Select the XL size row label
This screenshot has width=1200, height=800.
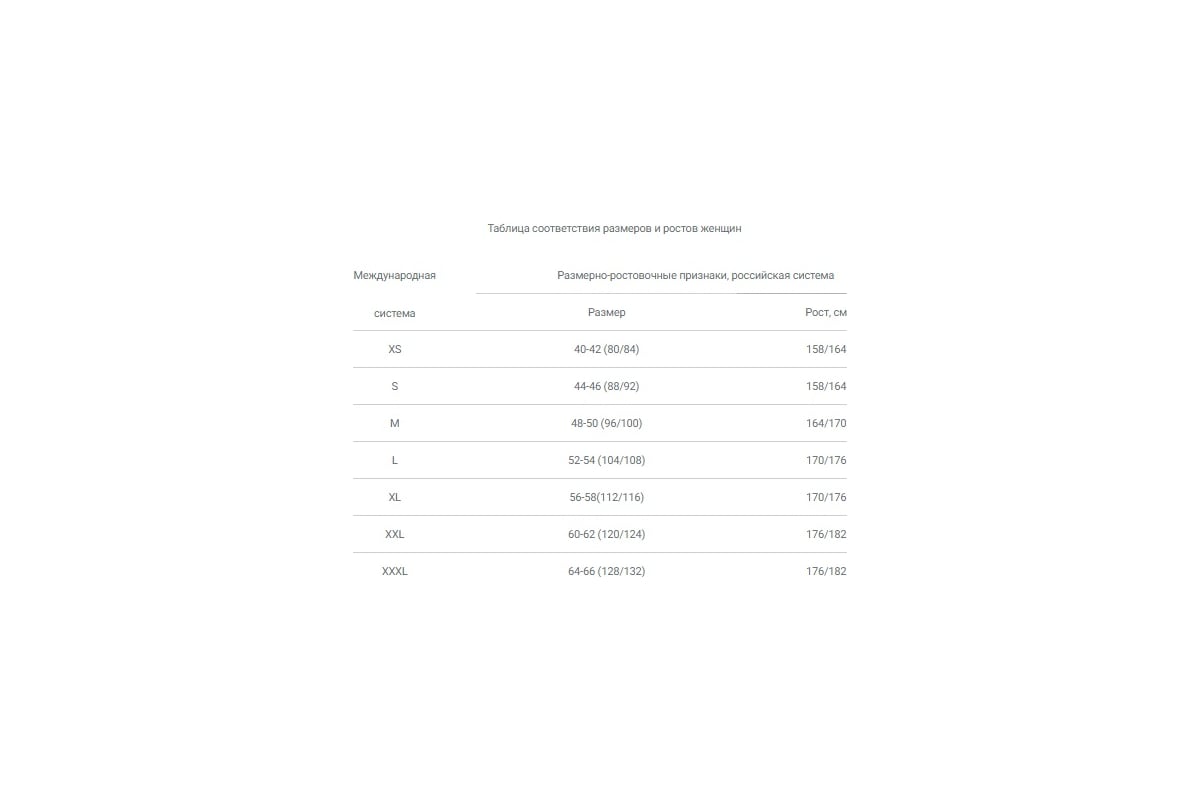[x=394, y=498]
